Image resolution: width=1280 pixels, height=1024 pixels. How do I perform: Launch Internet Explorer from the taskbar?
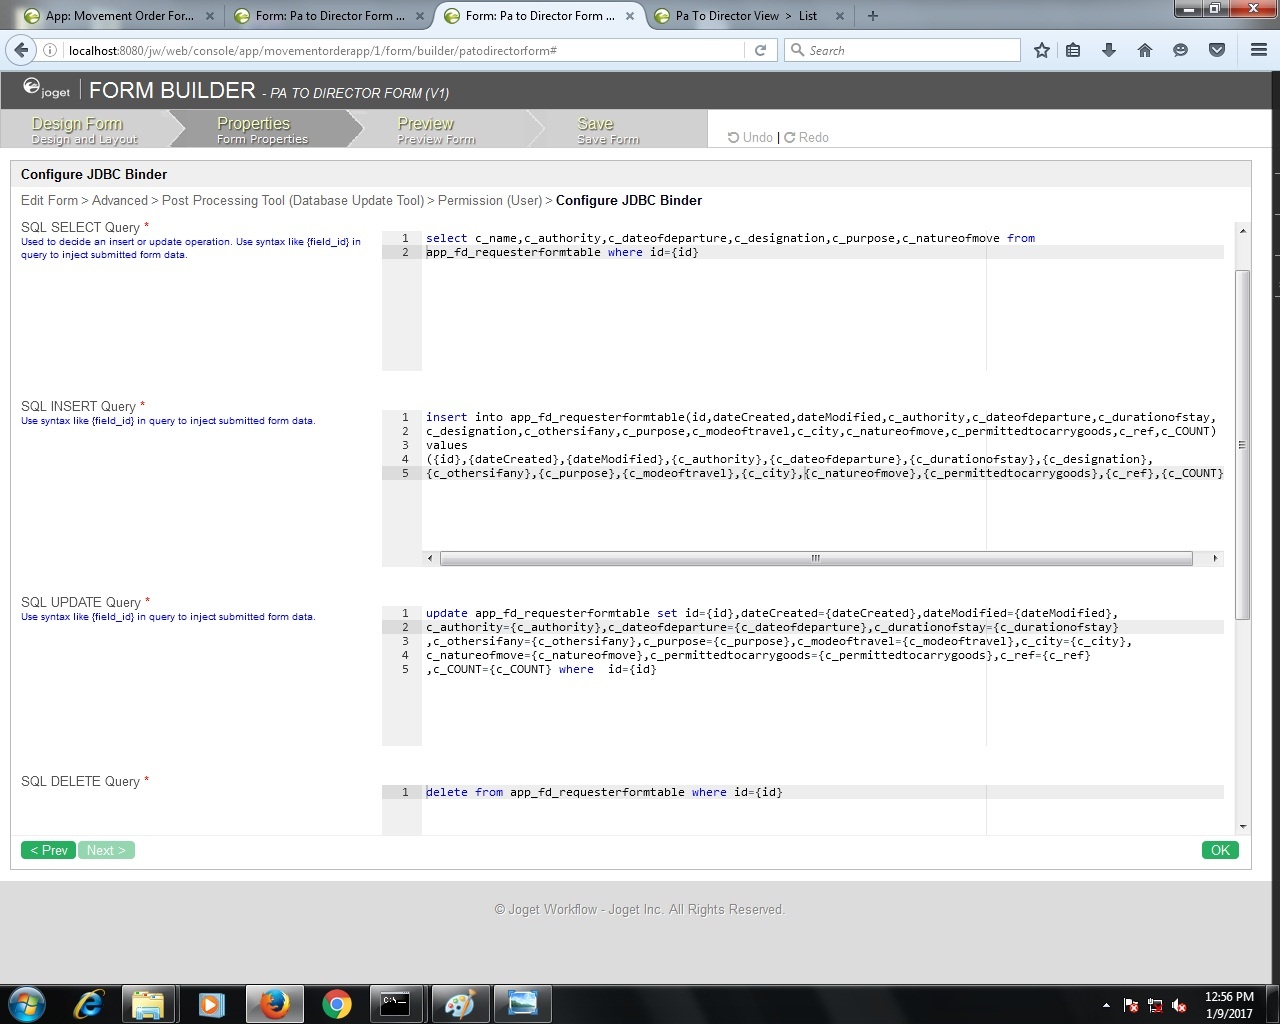[x=89, y=1004]
